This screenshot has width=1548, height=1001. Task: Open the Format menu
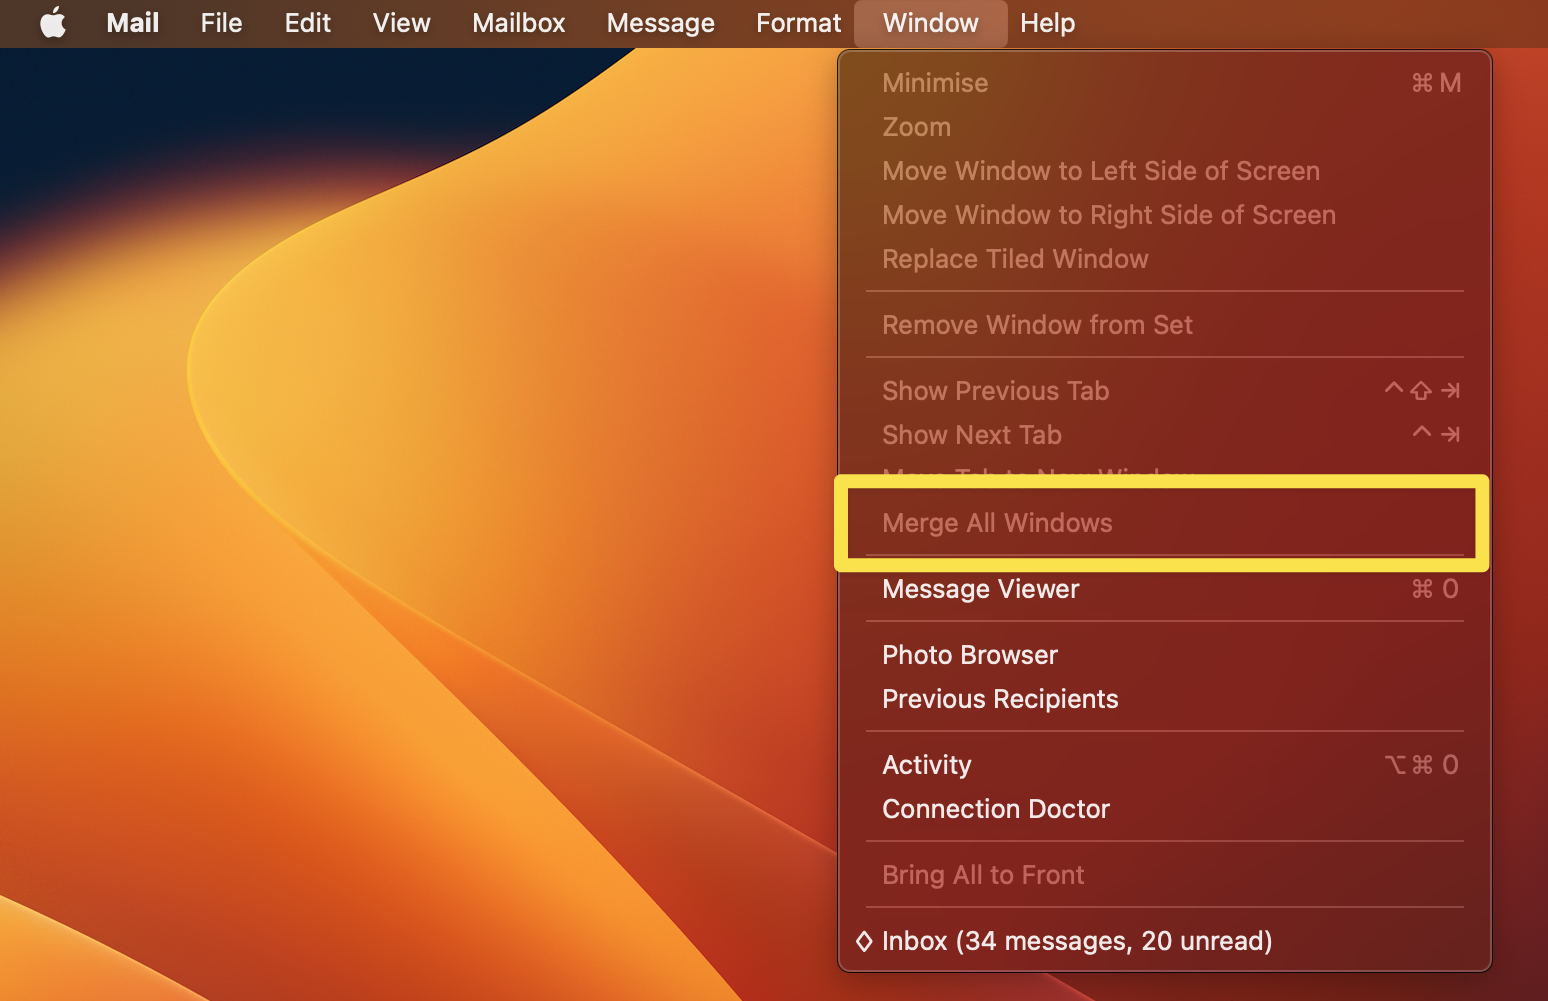pos(797,23)
